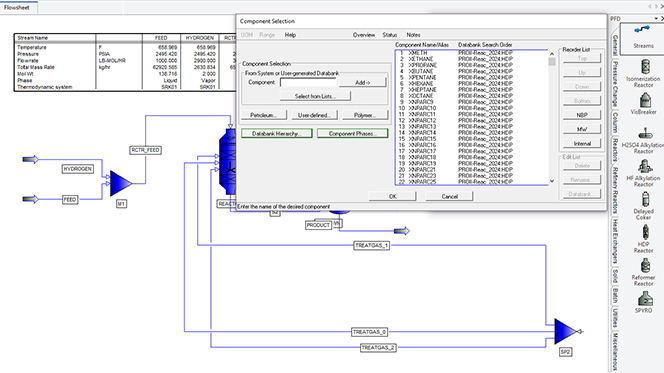Click the Polymer button
Viewport: 664px width, 373px height.
(364, 115)
